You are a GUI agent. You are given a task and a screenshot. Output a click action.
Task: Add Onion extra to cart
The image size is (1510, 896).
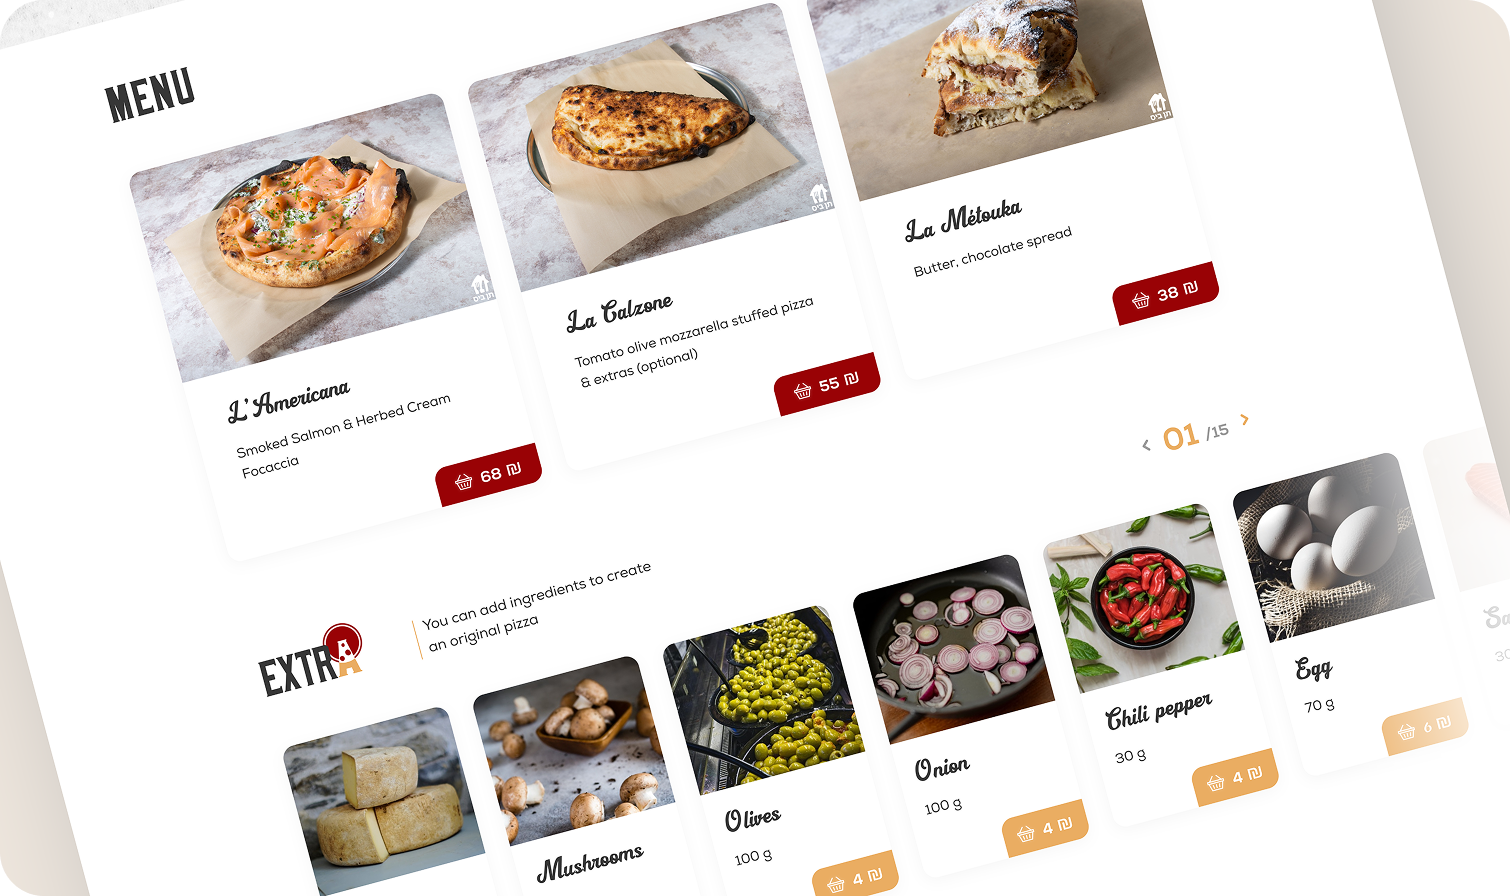coord(1045,827)
